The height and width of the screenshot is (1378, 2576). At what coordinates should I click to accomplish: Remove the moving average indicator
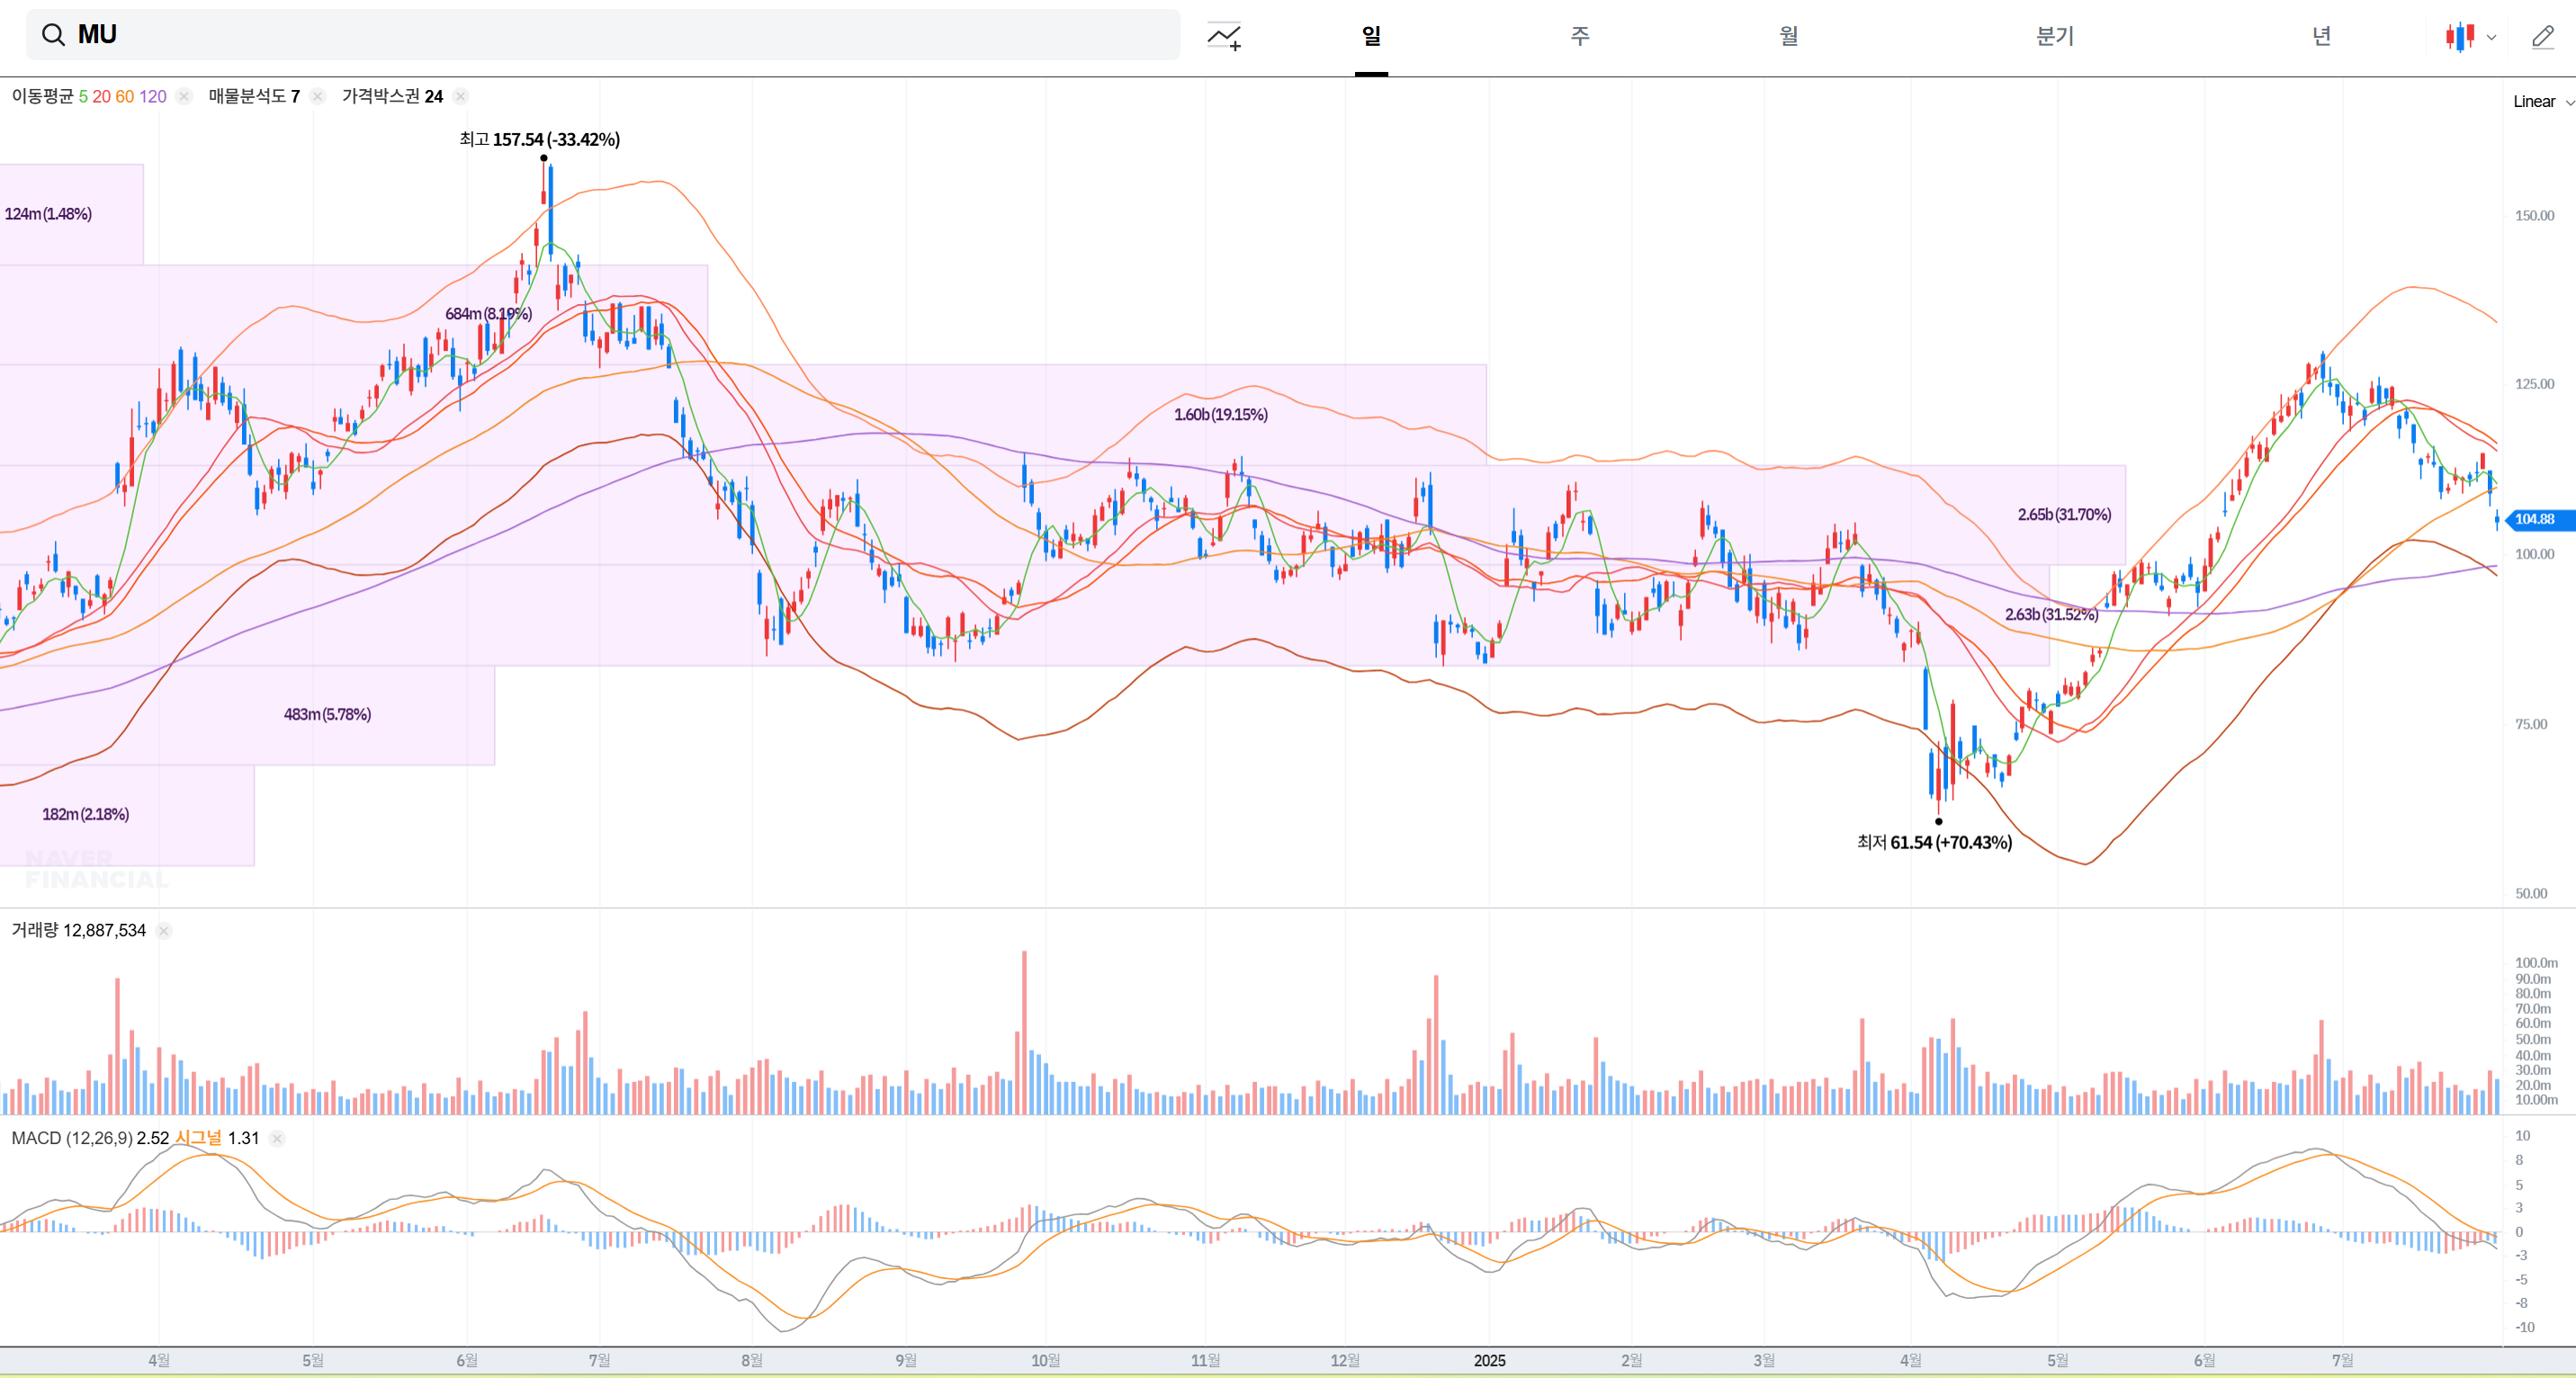(x=184, y=97)
